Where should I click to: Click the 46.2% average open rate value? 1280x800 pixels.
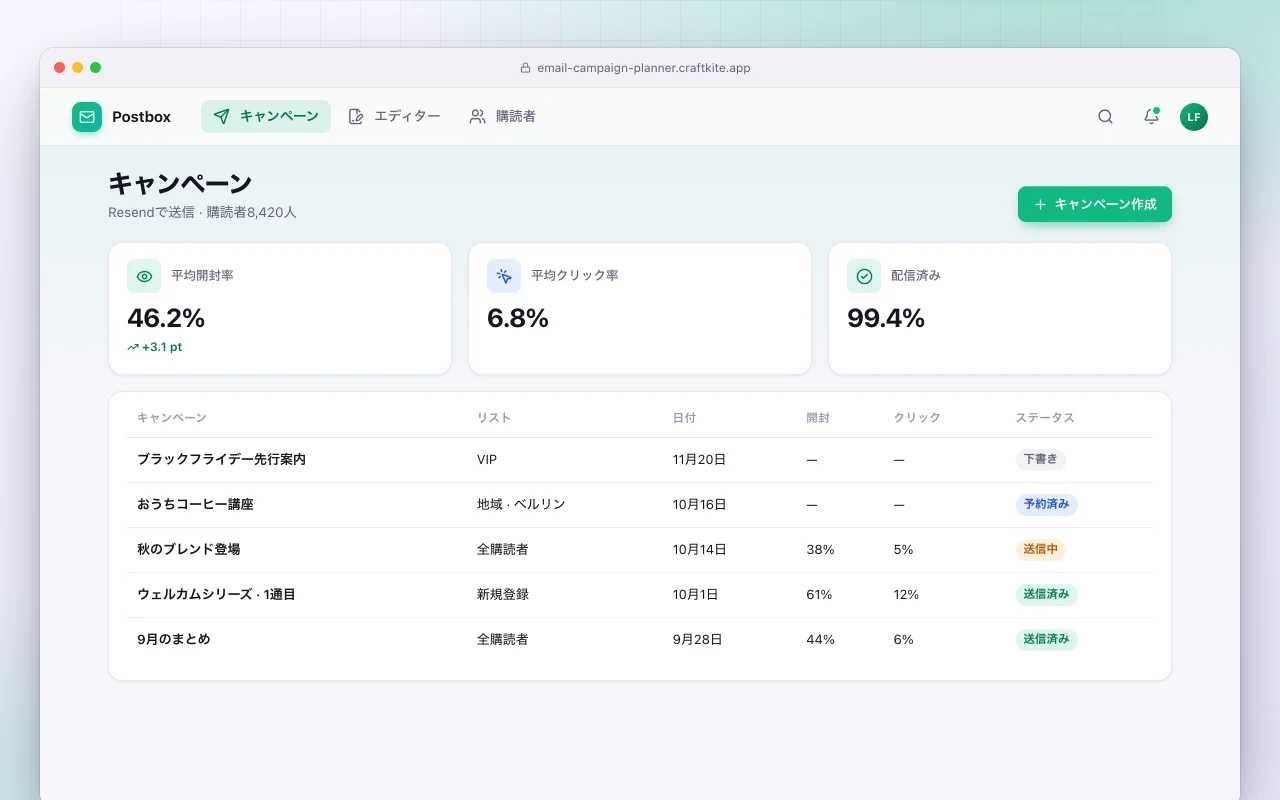(x=166, y=318)
